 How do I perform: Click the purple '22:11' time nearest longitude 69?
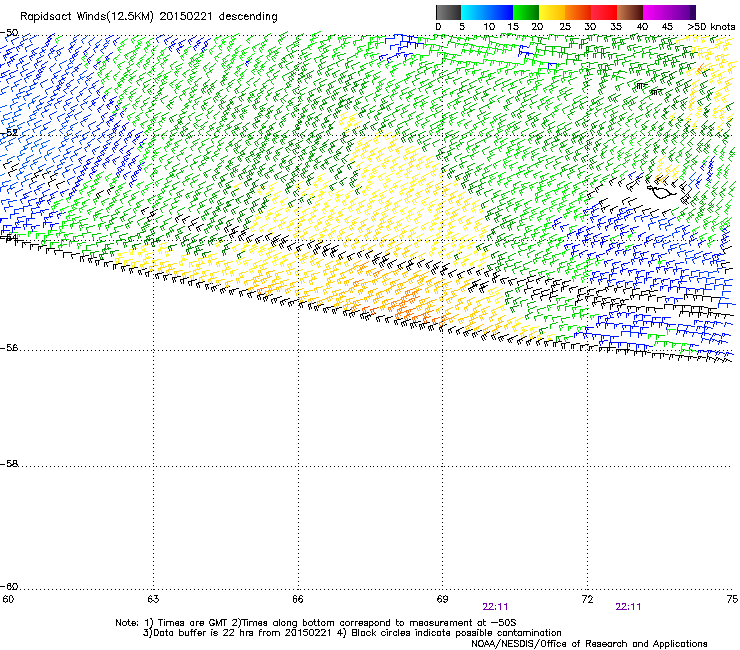pyautogui.click(x=495, y=607)
